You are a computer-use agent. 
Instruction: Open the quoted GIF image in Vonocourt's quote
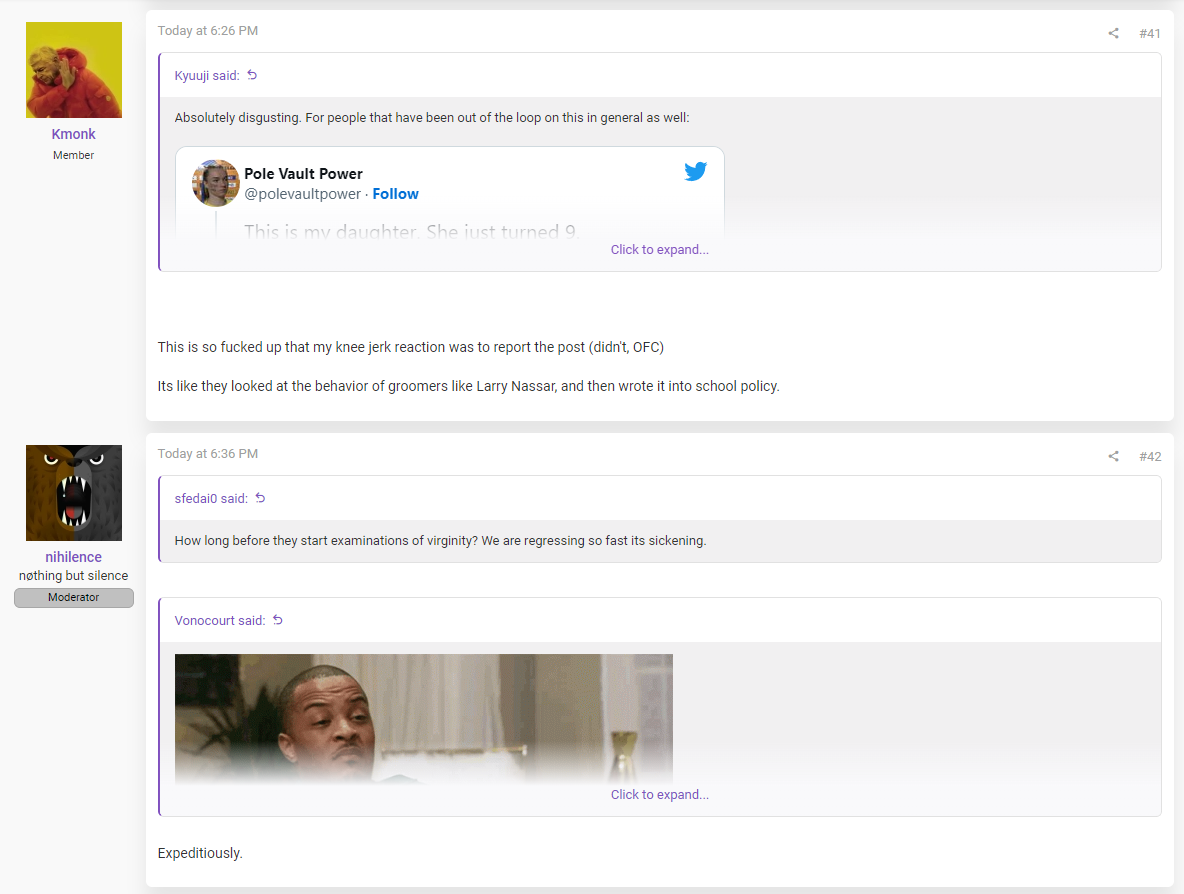424,718
